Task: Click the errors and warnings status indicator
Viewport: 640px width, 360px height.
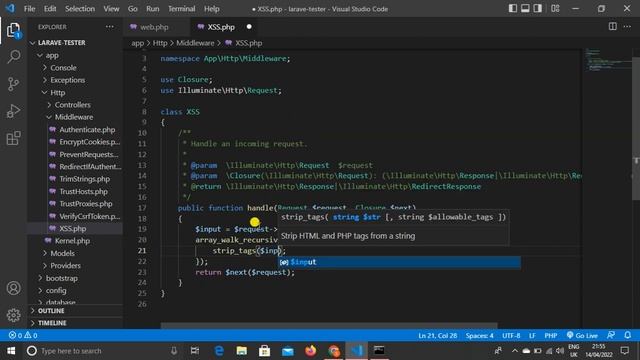Action: tap(23, 335)
